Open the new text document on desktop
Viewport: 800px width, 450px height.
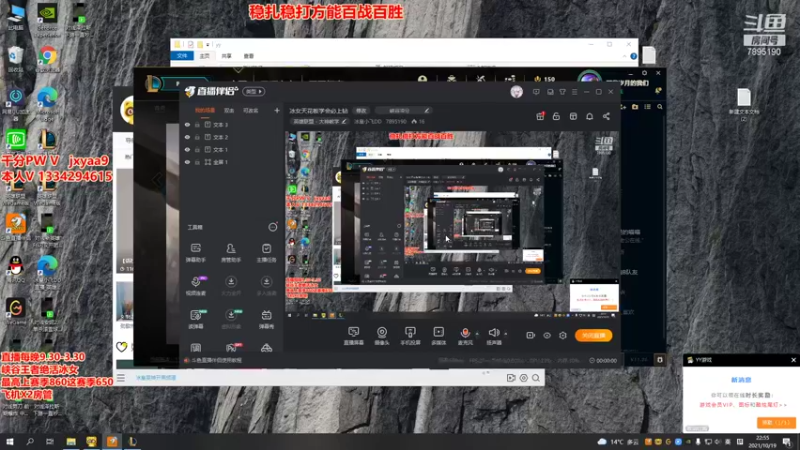744,105
